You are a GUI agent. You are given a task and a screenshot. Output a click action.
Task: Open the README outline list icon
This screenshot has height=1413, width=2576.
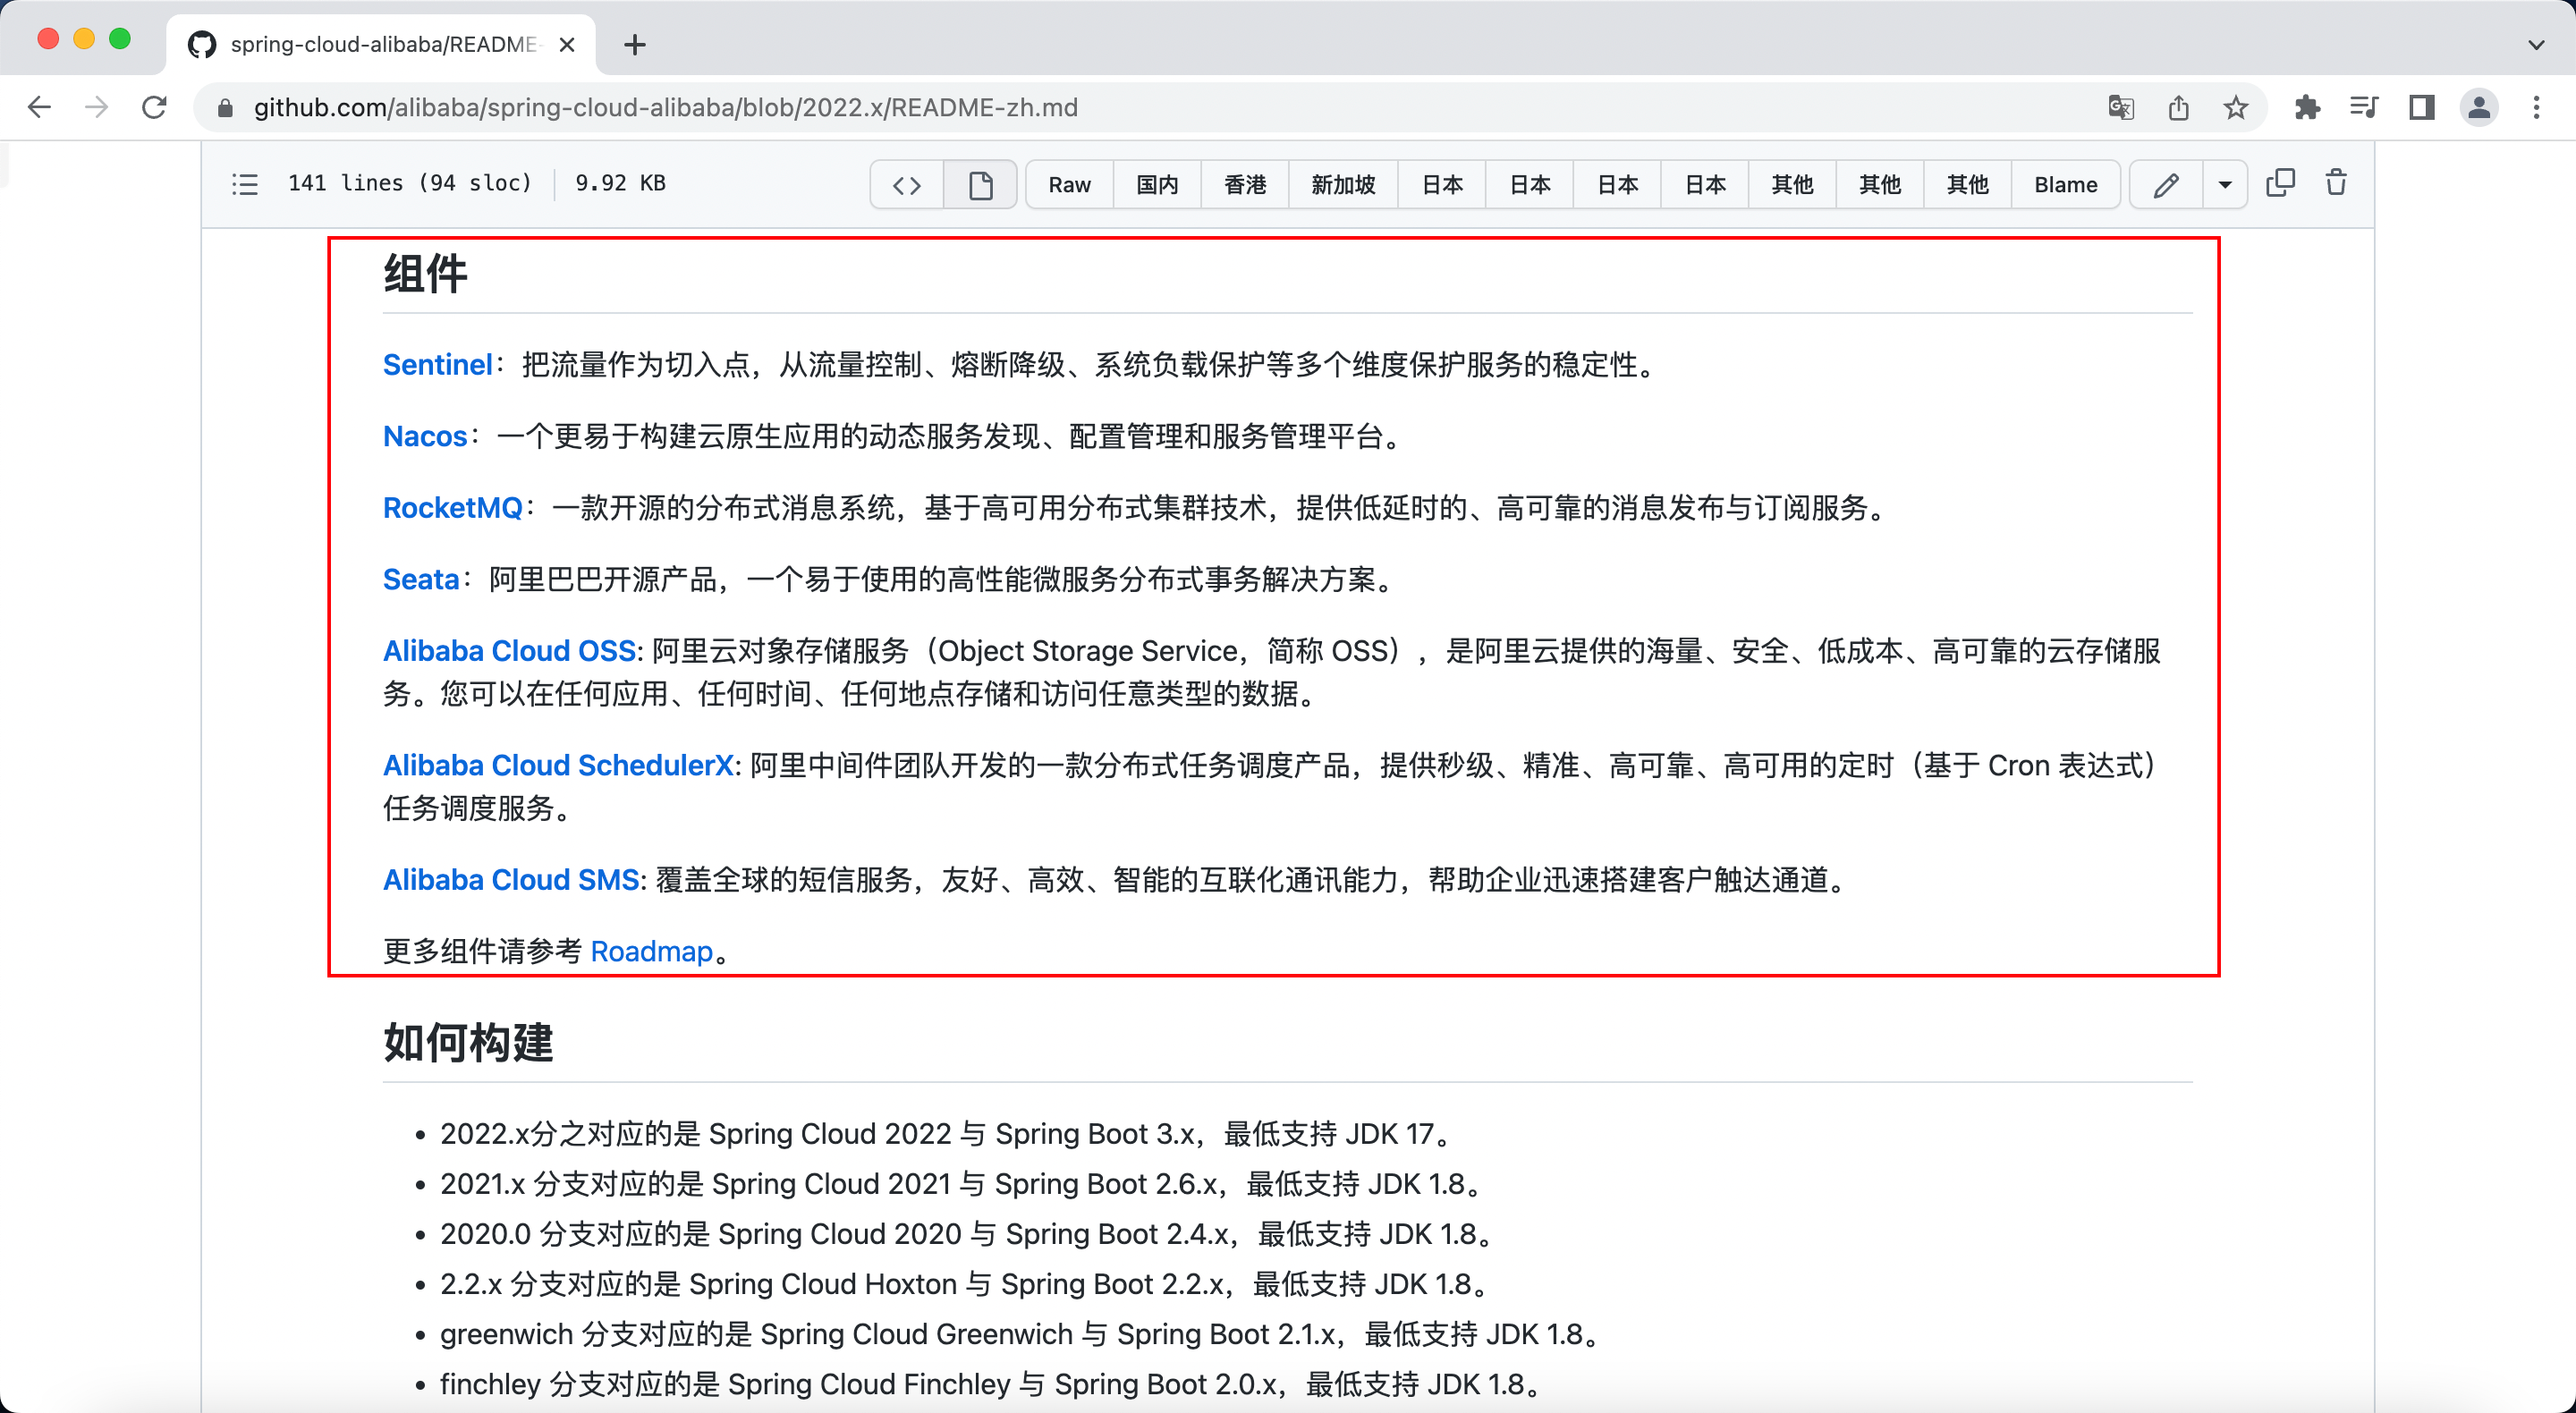pos(245,184)
